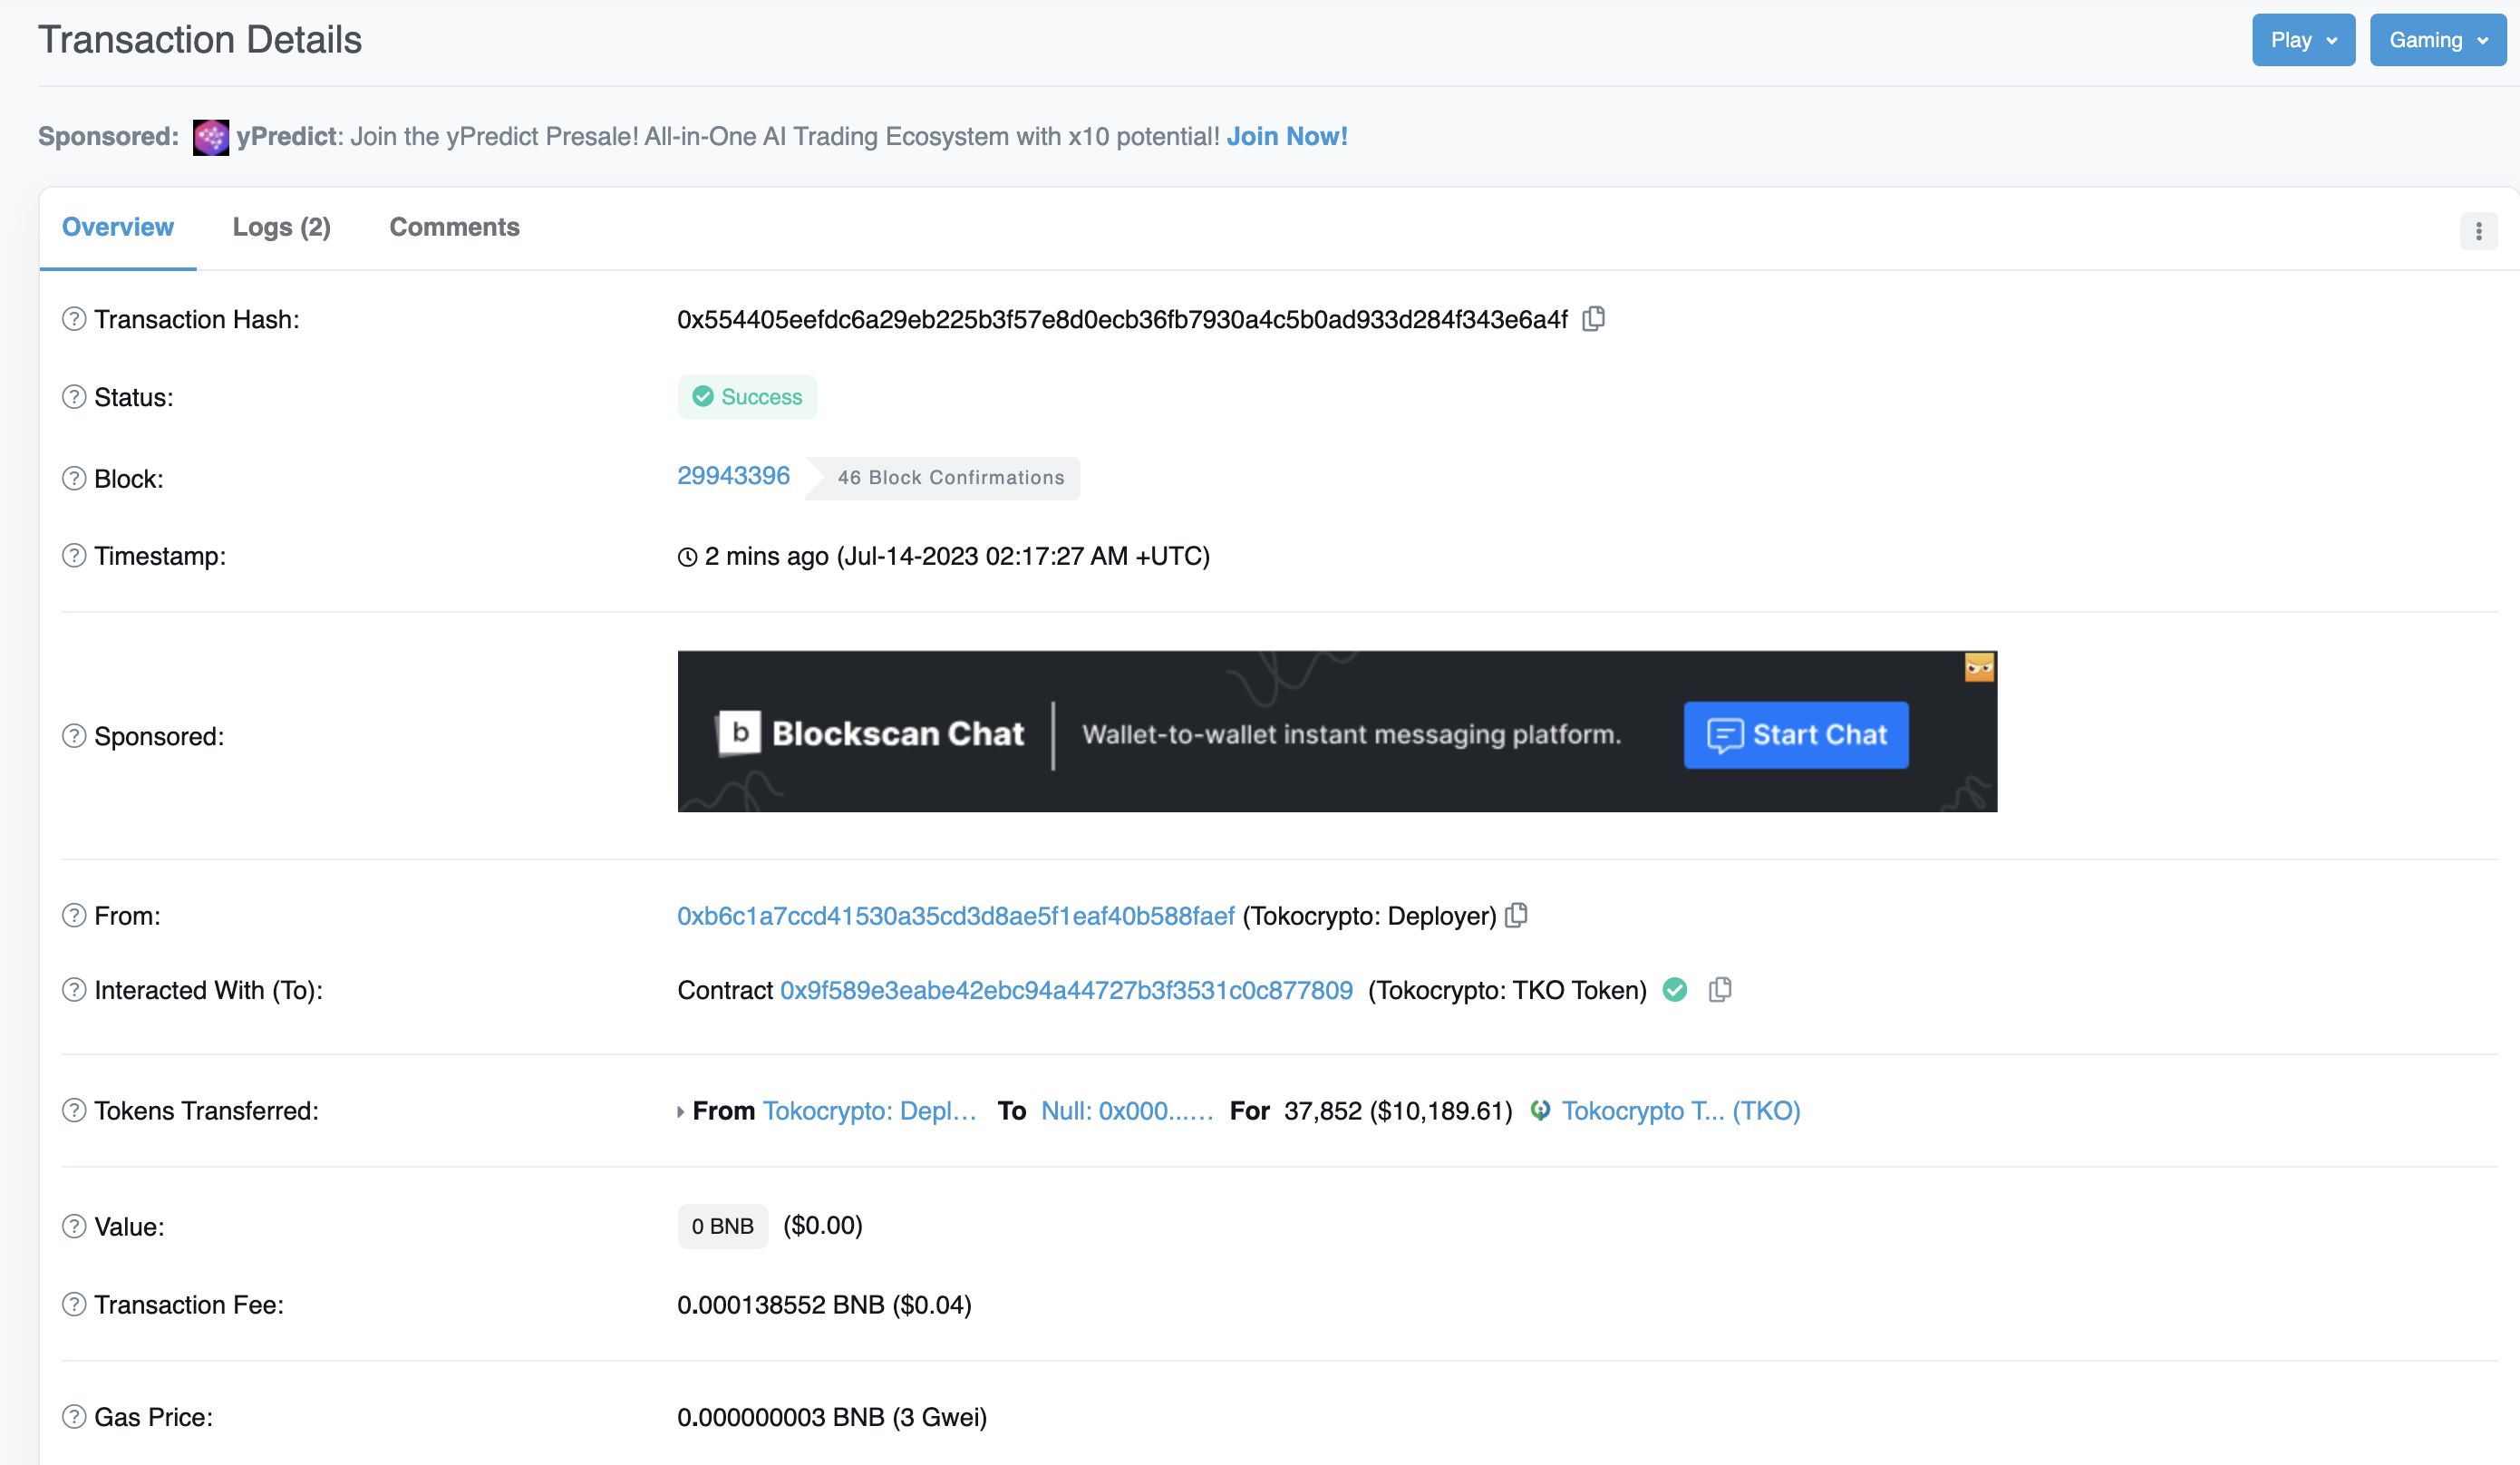The image size is (2520, 1465).
Task: Click the ($0.00) value text
Action: tap(822, 1225)
